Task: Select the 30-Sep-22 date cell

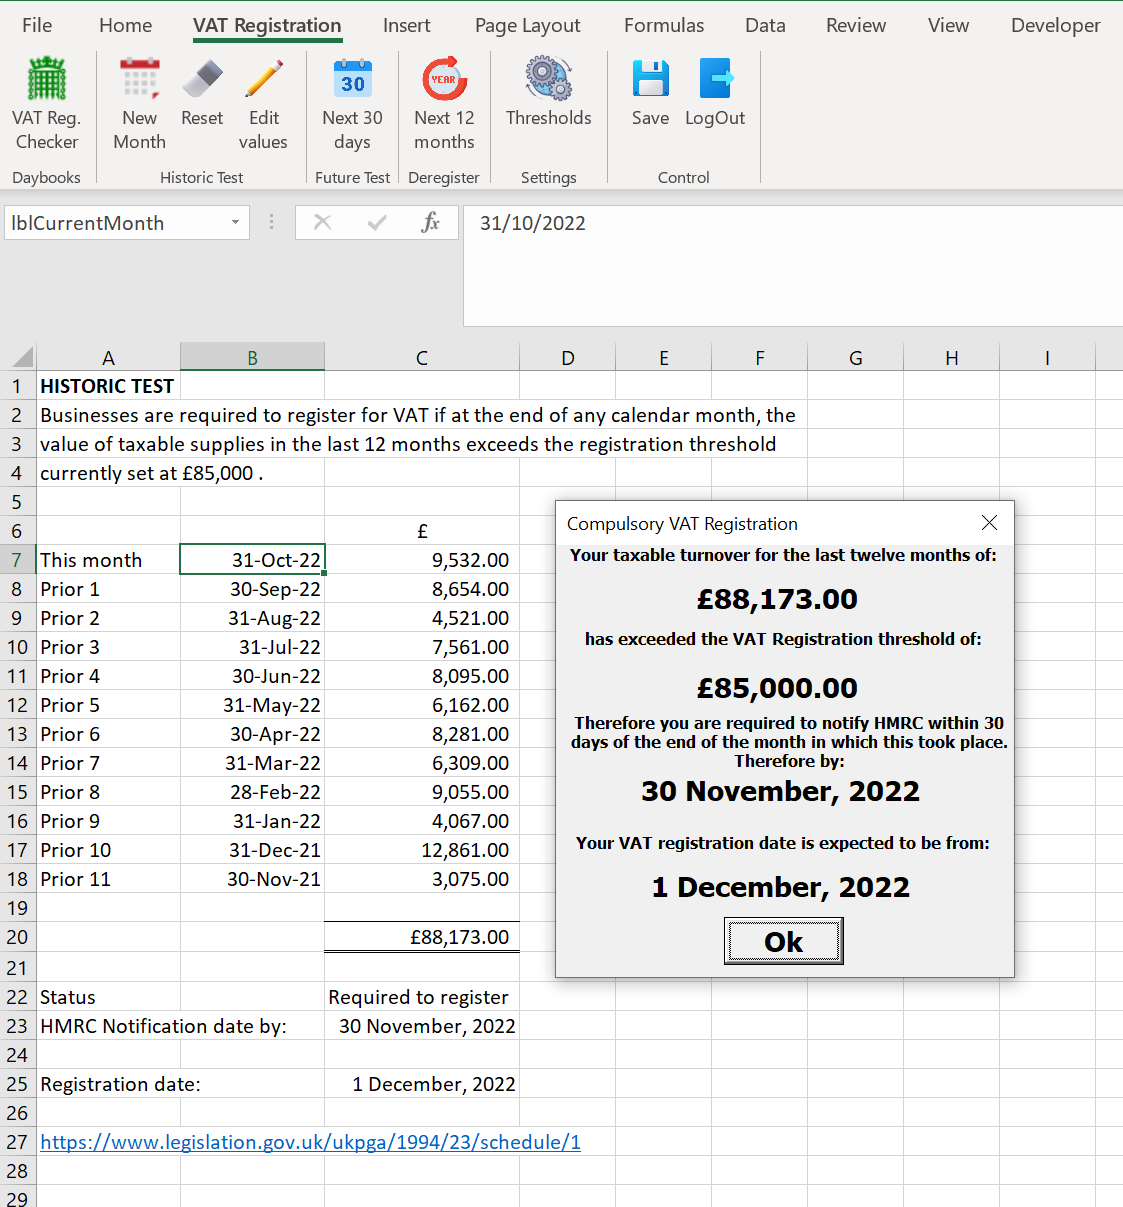Action: 252,589
